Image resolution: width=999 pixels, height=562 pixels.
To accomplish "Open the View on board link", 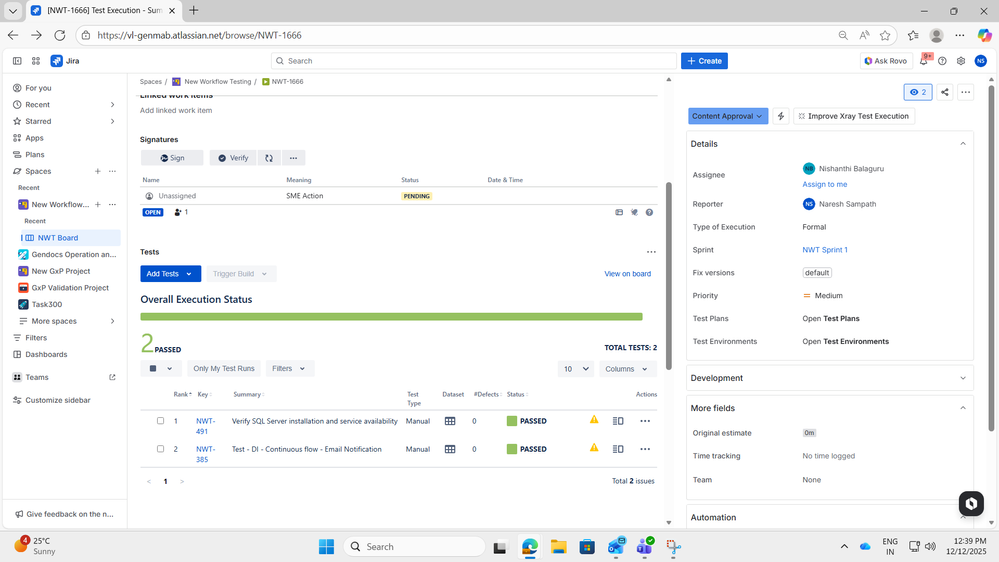I will (x=628, y=274).
